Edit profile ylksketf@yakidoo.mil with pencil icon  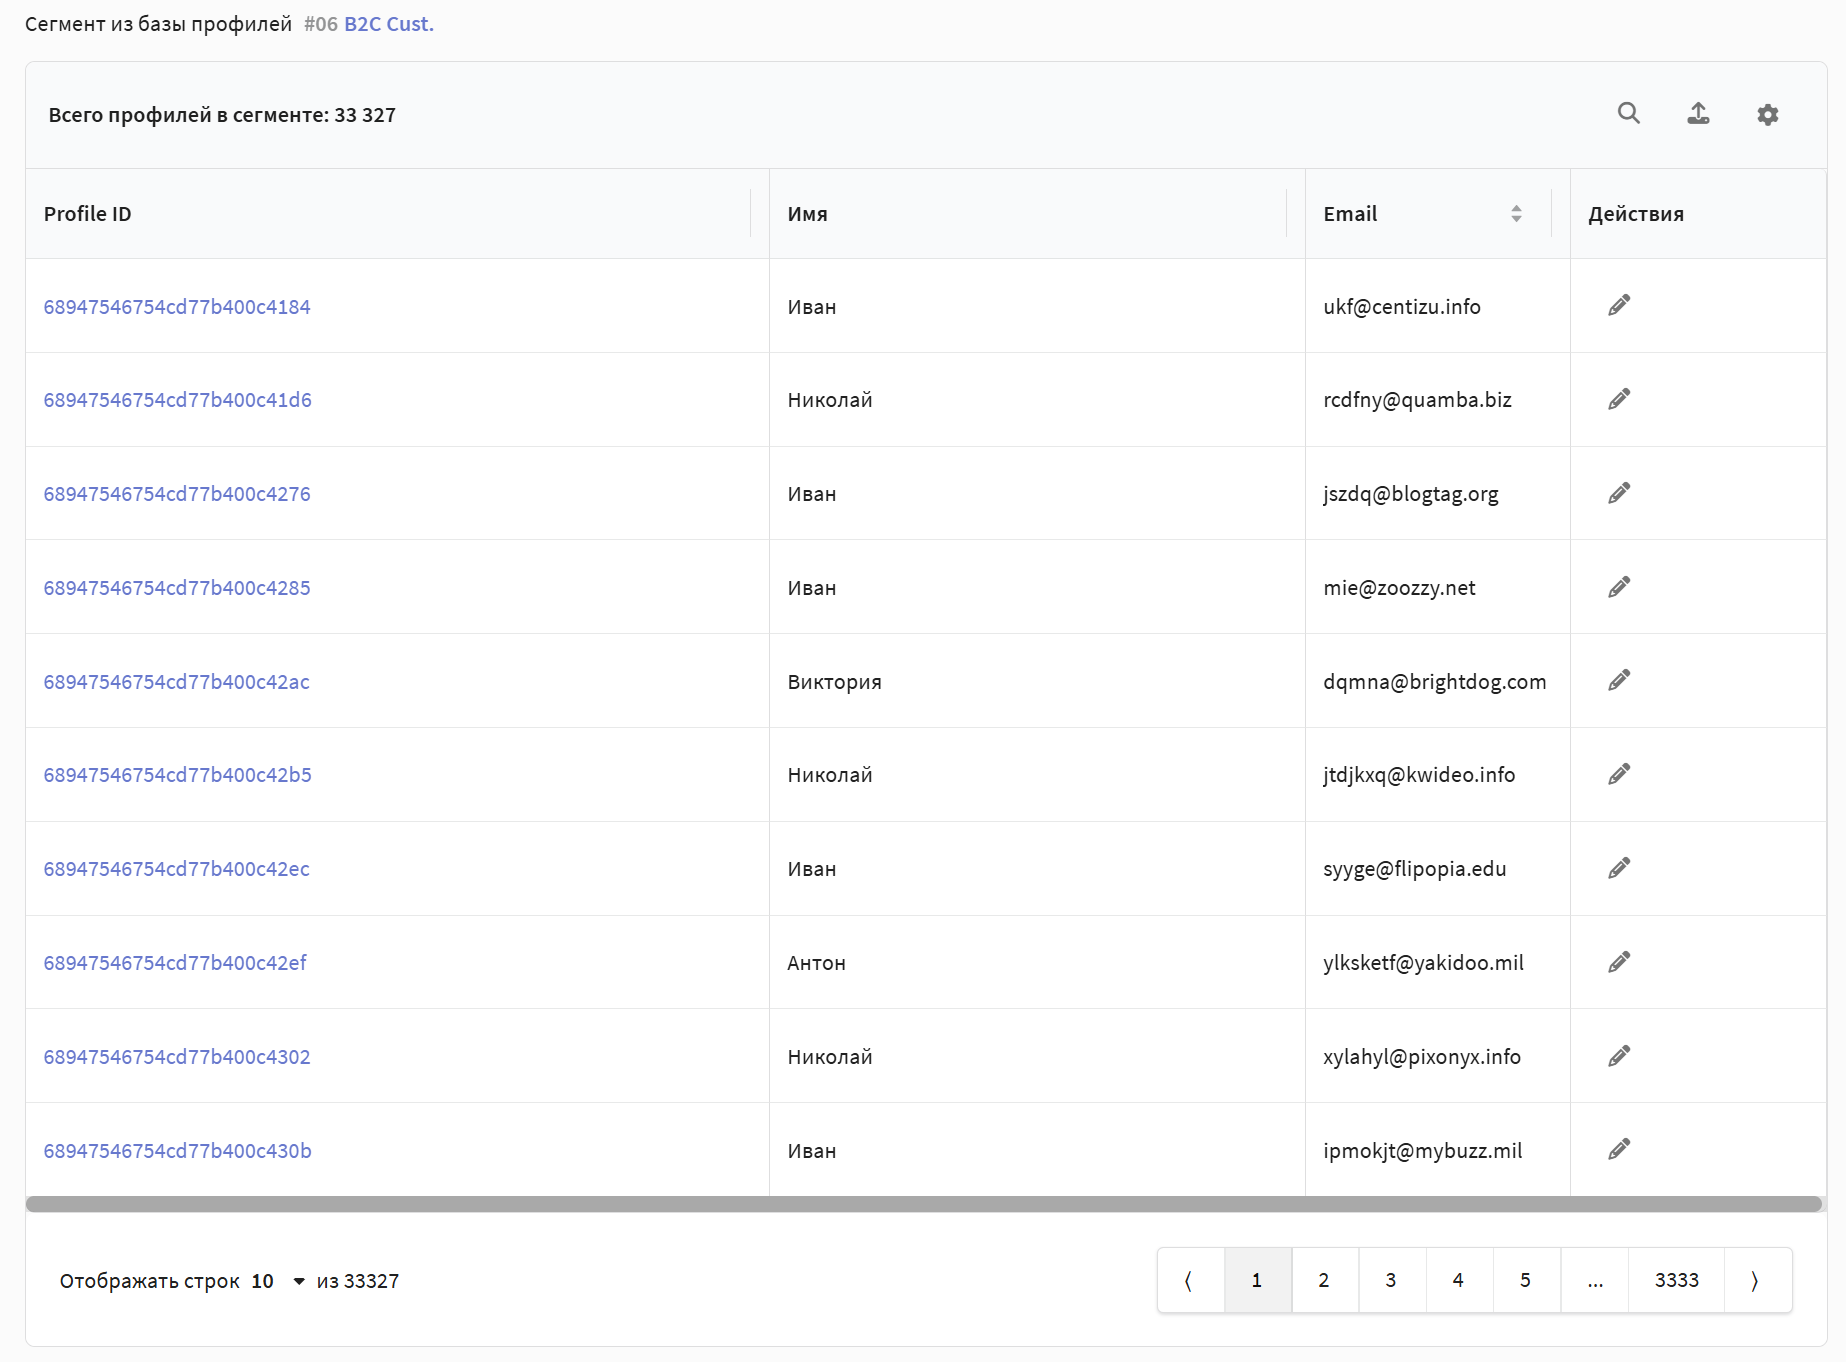point(1619,962)
